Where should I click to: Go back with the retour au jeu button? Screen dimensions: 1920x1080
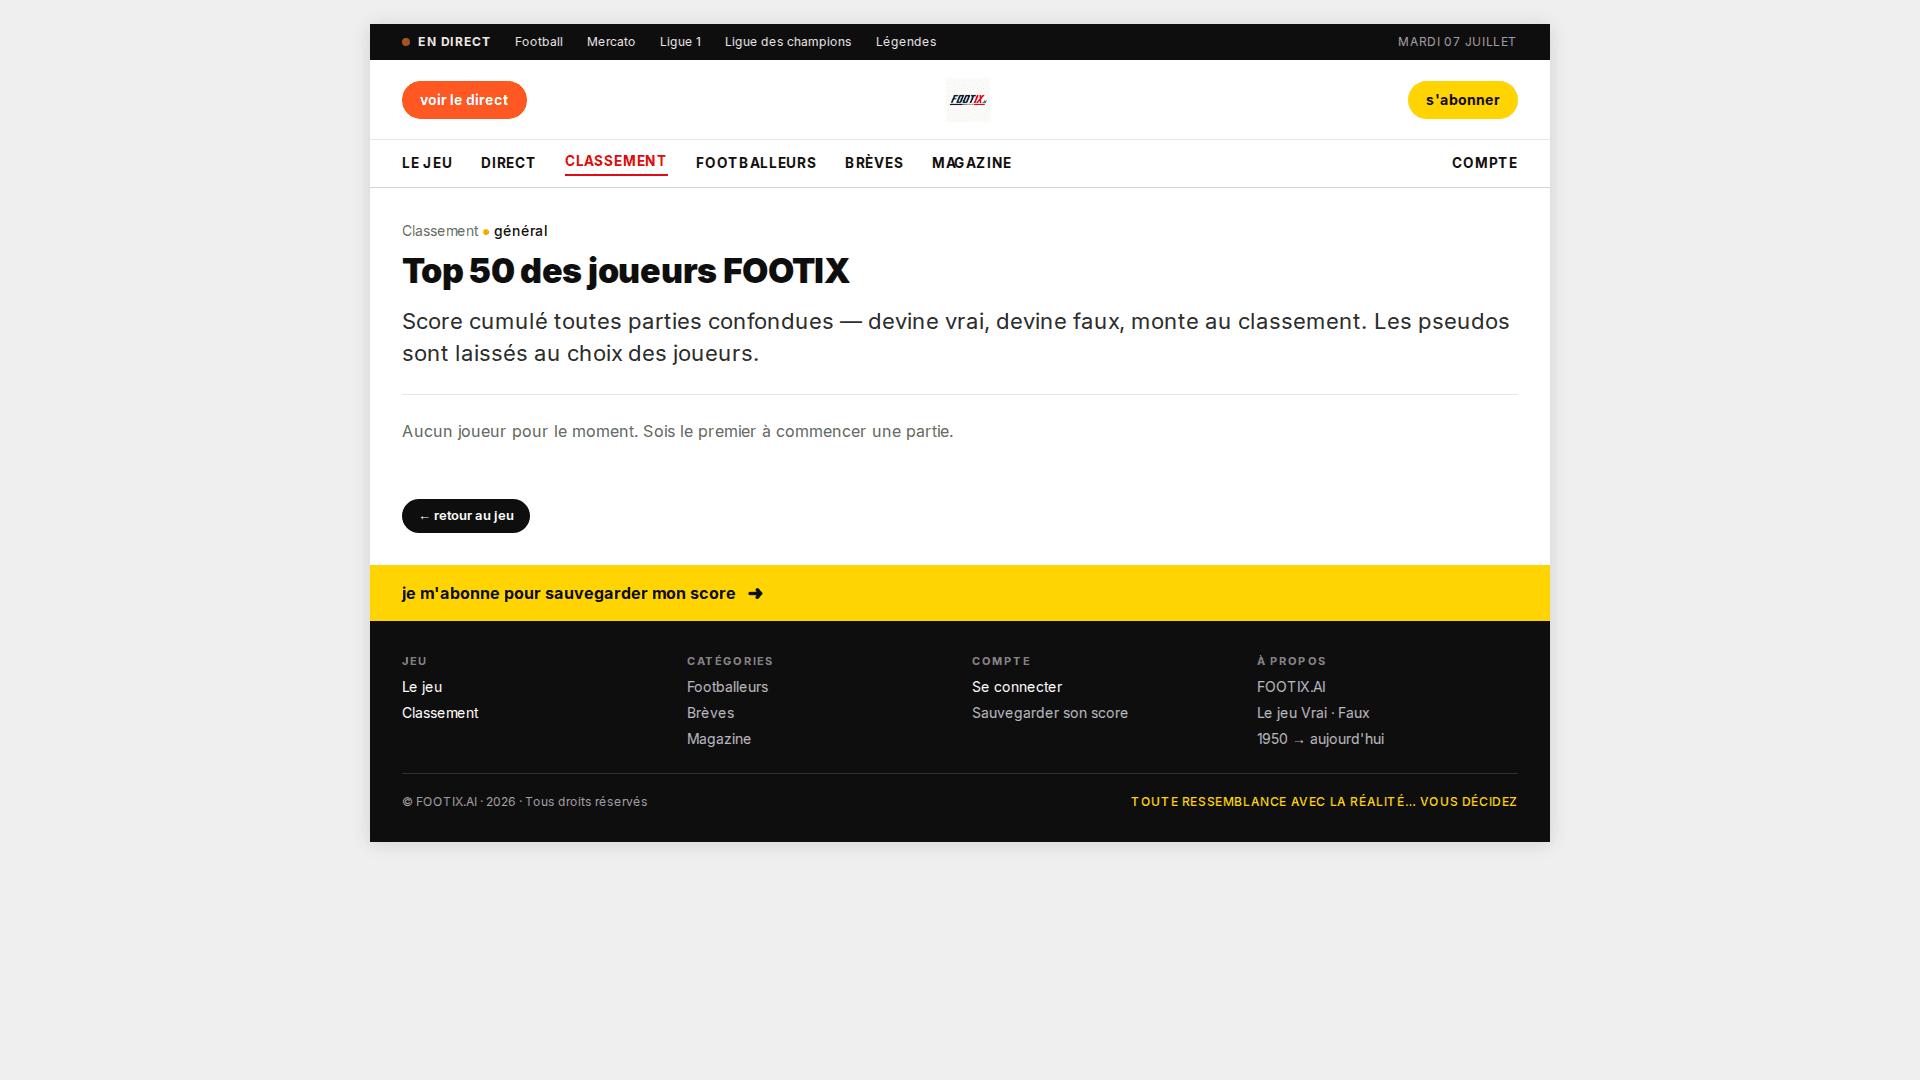point(466,516)
